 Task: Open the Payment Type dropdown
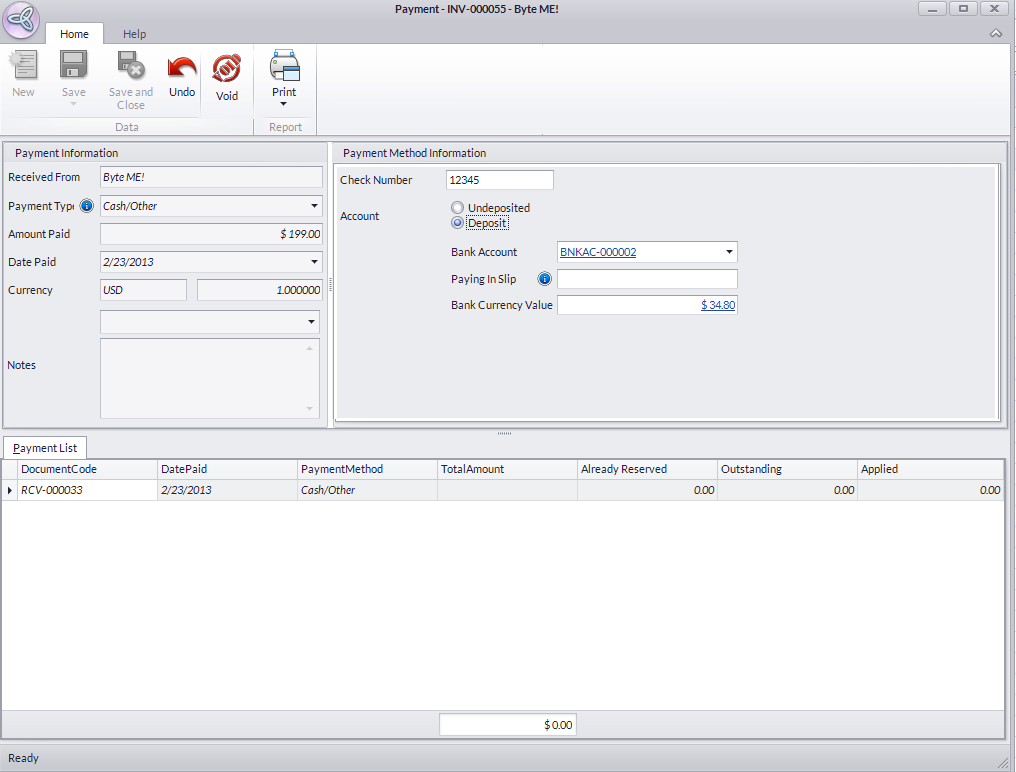314,206
